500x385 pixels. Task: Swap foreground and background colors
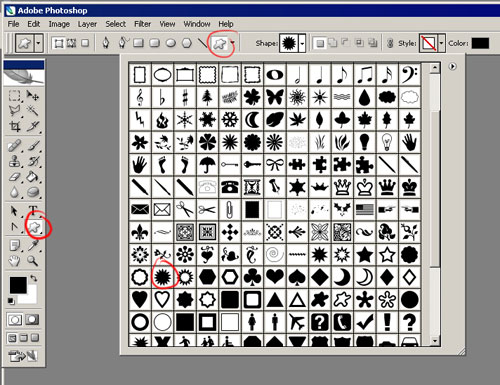34,278
